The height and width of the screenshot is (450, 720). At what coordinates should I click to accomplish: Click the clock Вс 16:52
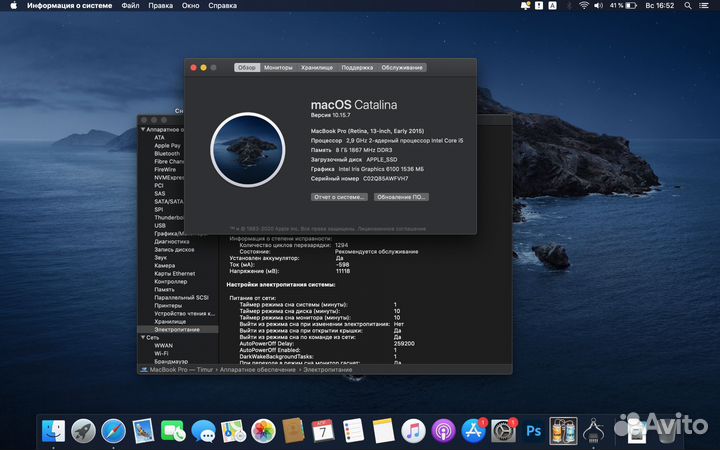(659, 6)
